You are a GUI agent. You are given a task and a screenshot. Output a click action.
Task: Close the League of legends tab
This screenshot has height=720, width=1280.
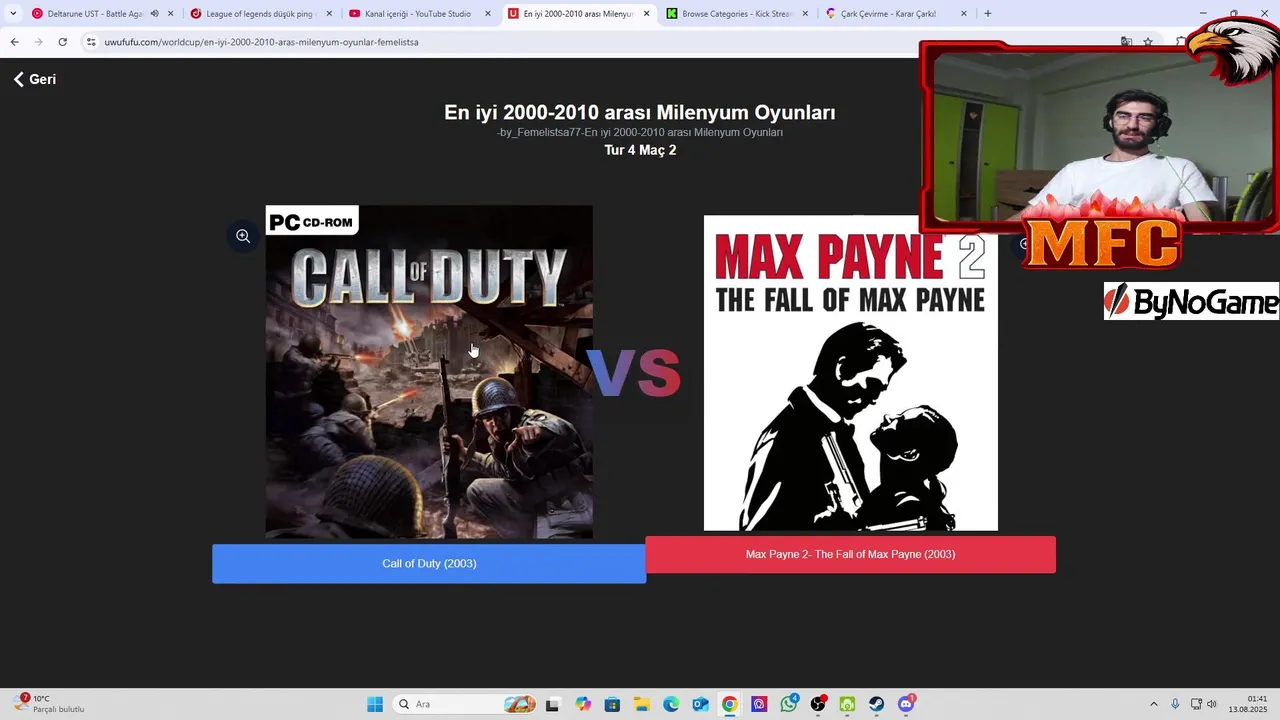pyautogui.click(x=329, y=14)
